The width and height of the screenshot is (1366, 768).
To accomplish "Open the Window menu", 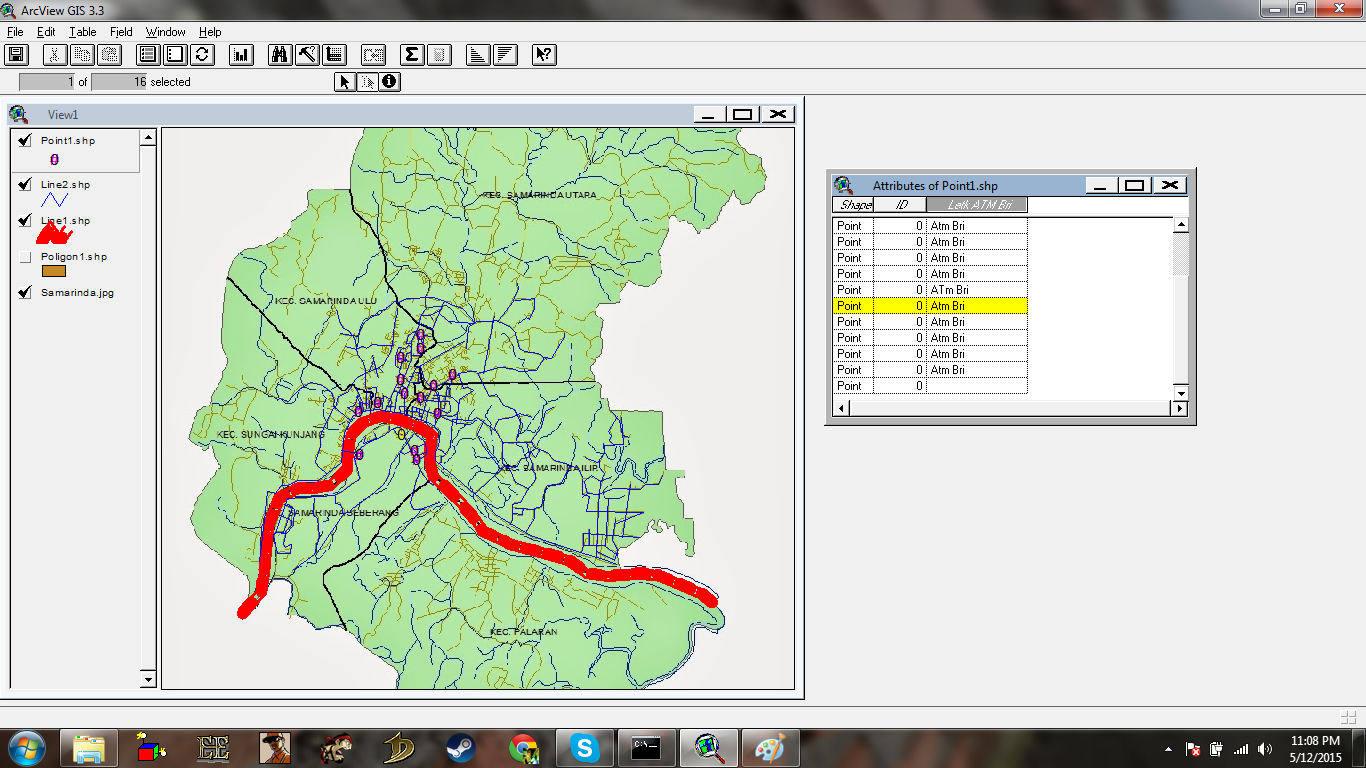I will pyautogui.click(x=165, y=31).
